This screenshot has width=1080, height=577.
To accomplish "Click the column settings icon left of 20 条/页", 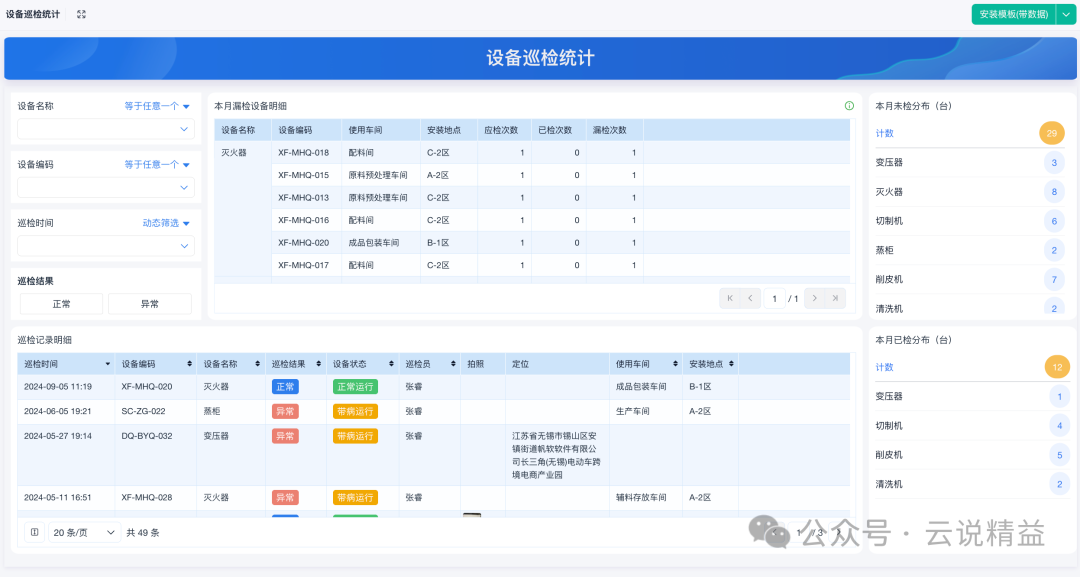I will [34, 532].
